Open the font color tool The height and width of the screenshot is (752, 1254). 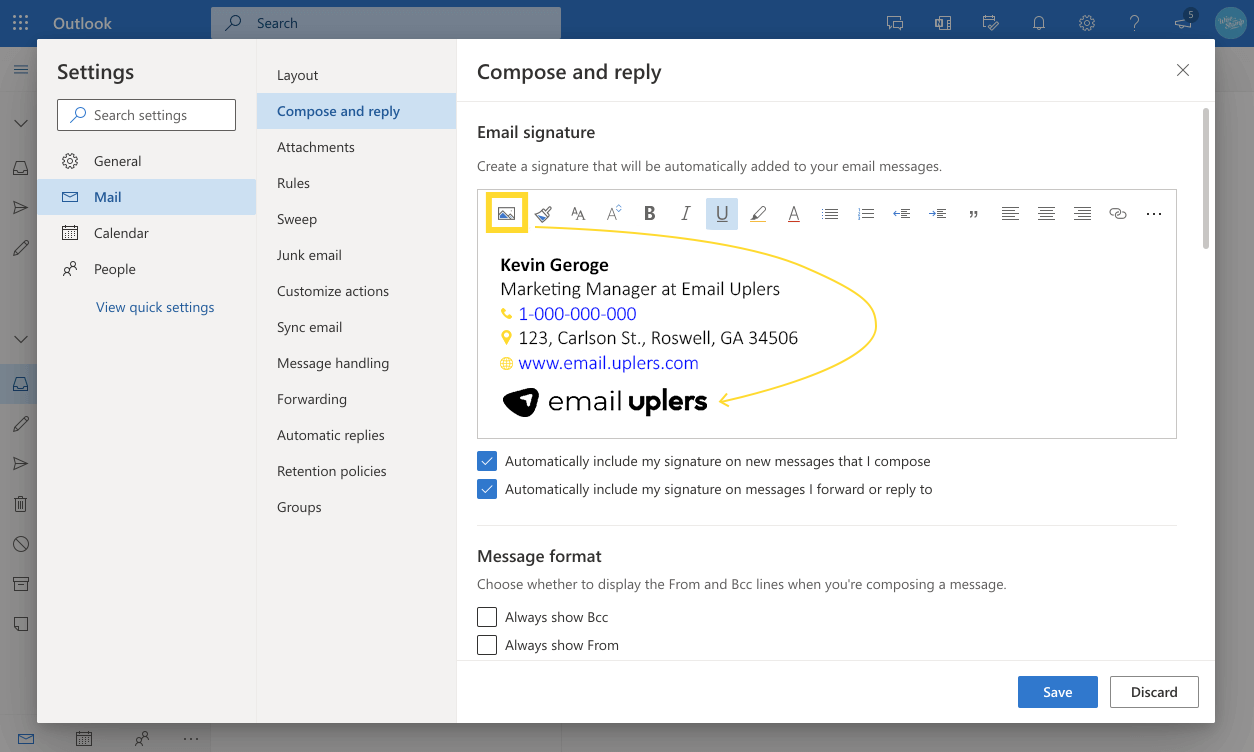[x=793, y=213]
